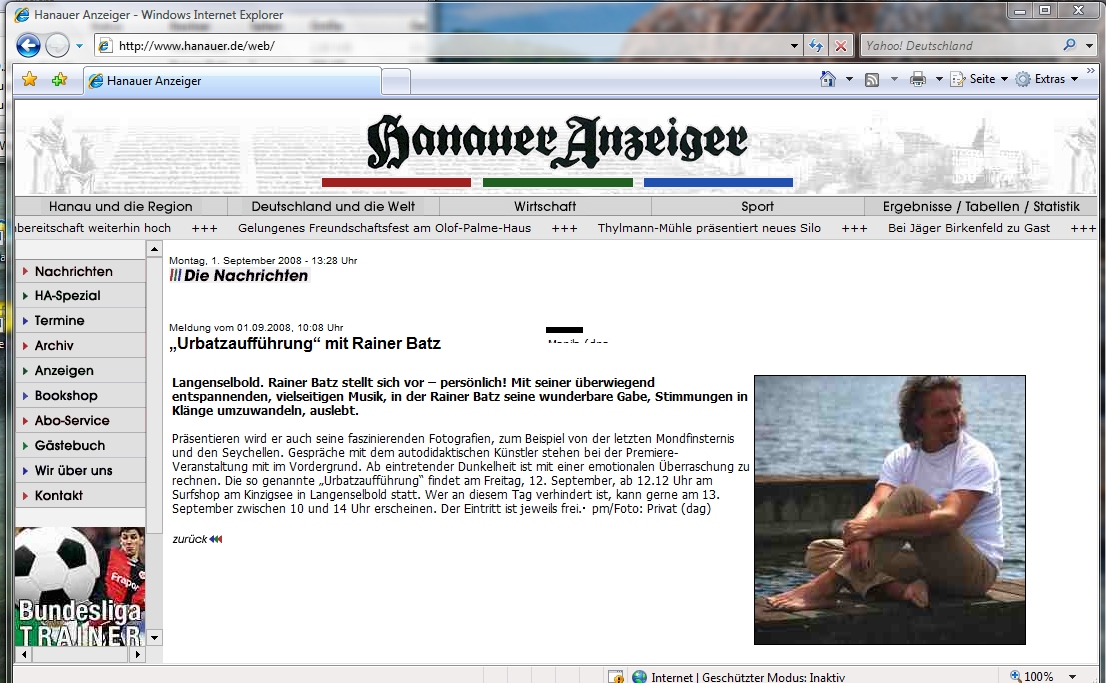Open Deutschland und die Welt section
The image size is (1106, 683).
tap(333, 207)
